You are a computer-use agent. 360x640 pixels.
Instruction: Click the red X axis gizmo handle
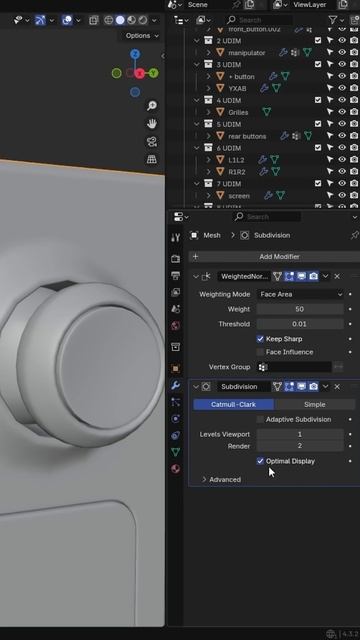pos(140,73)
